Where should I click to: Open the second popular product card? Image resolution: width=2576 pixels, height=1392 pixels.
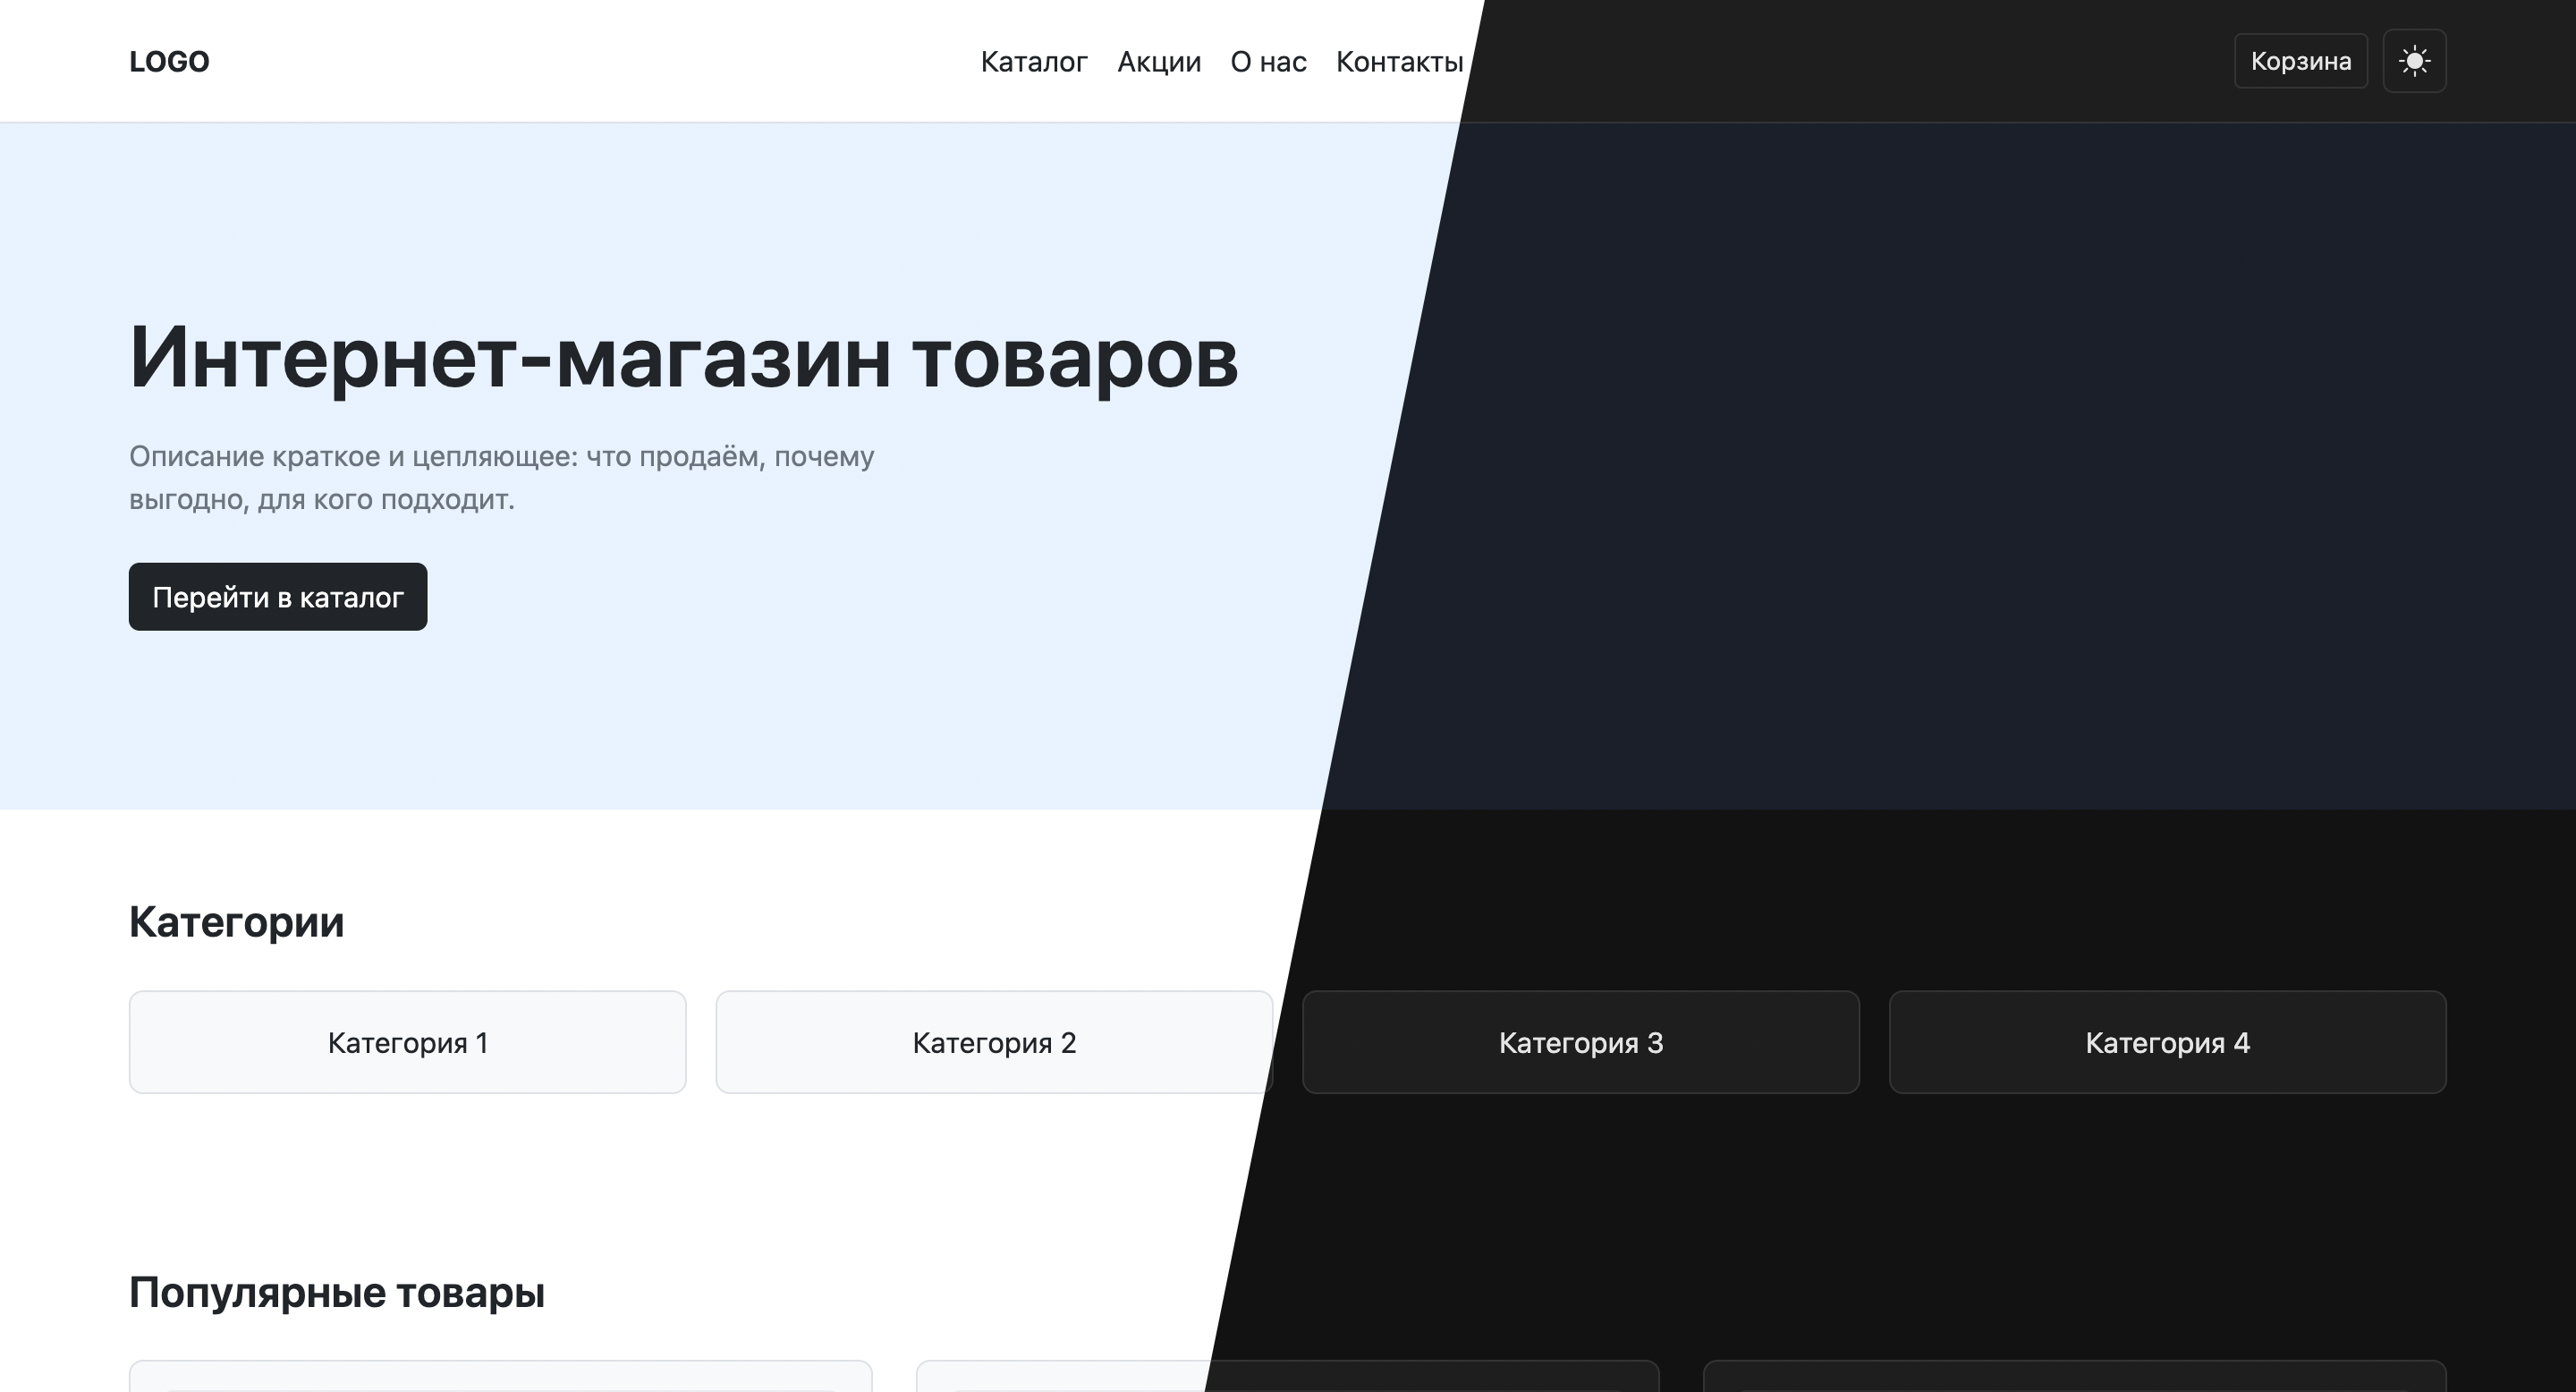pyautogui.click(x=1287, y=1376)
